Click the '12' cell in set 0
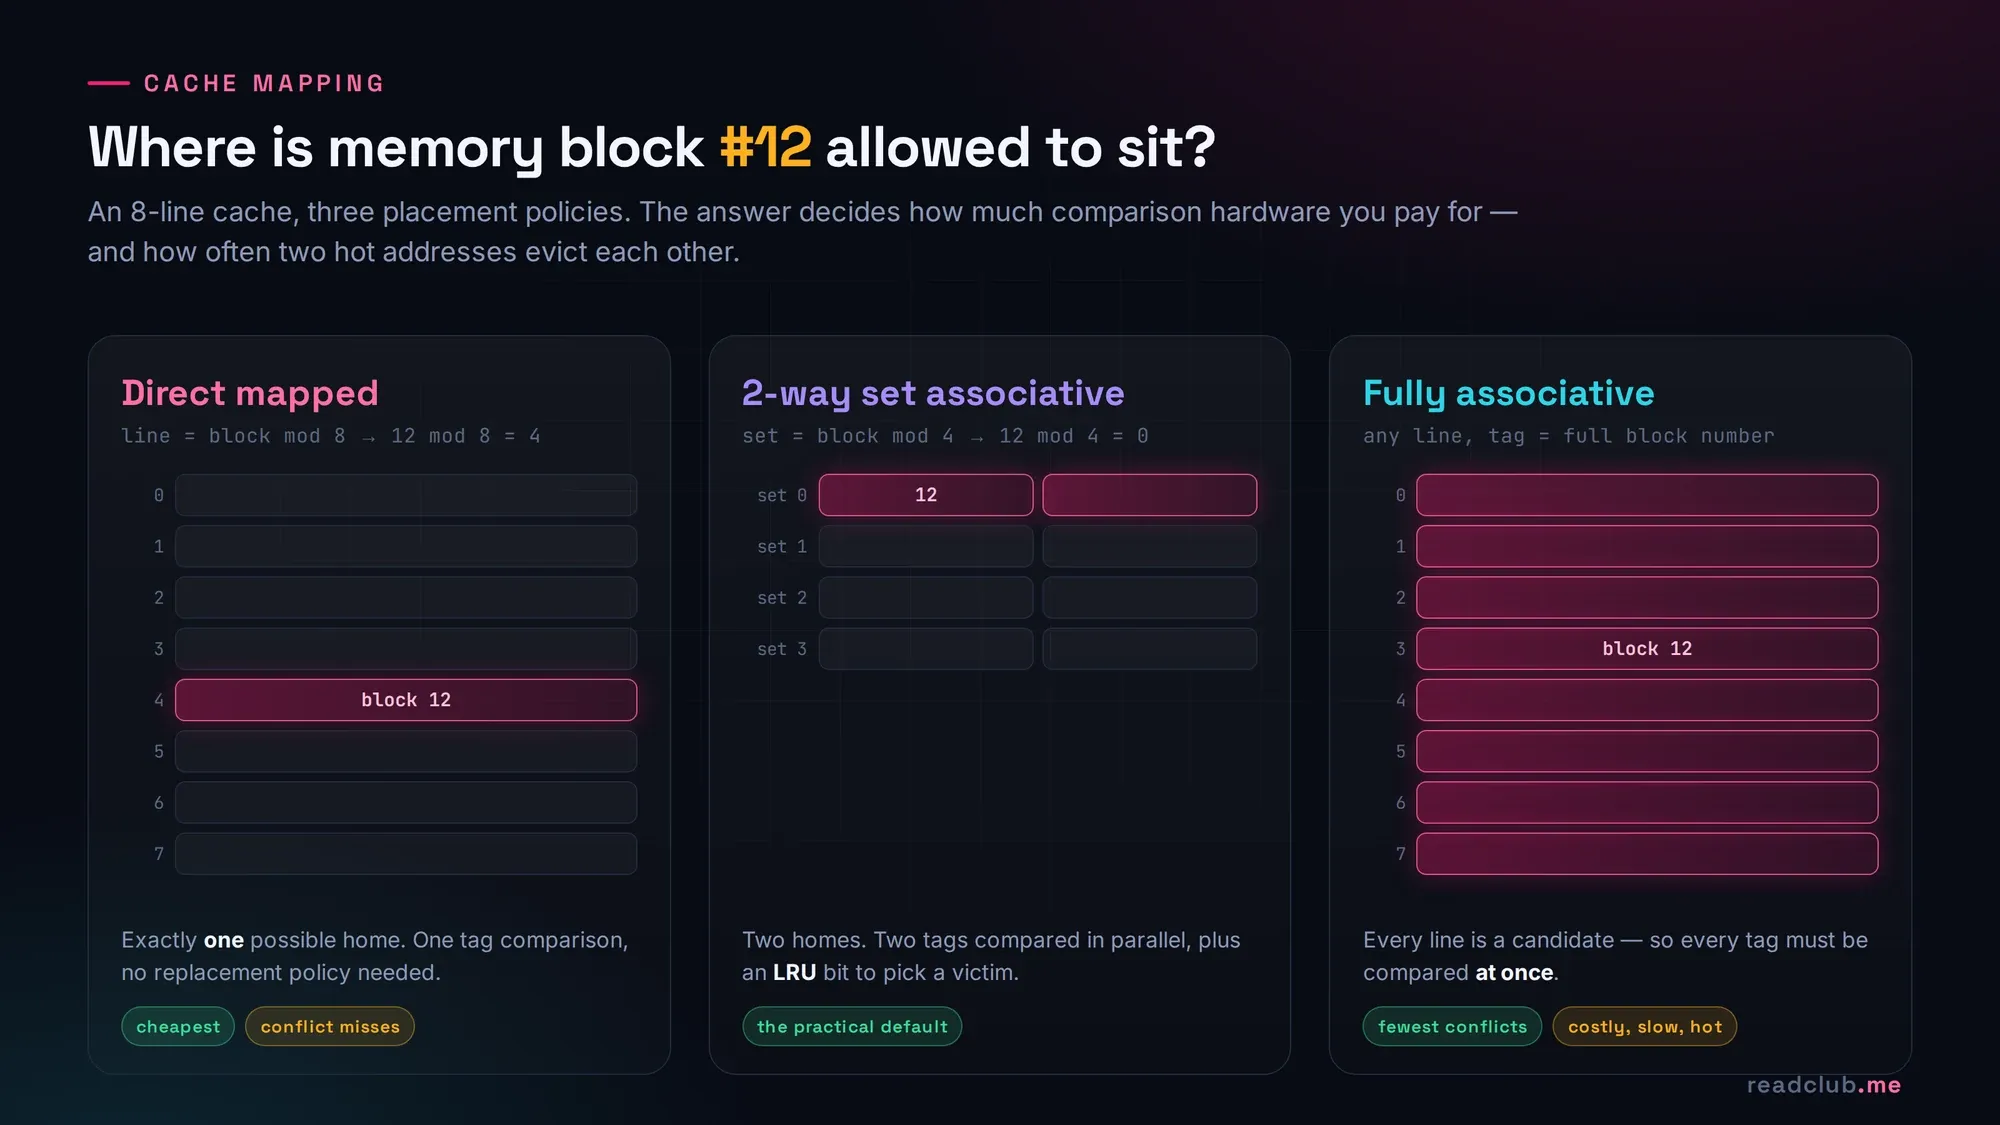This screenshot has height=1125, width=2000. (x=926, y=495)
